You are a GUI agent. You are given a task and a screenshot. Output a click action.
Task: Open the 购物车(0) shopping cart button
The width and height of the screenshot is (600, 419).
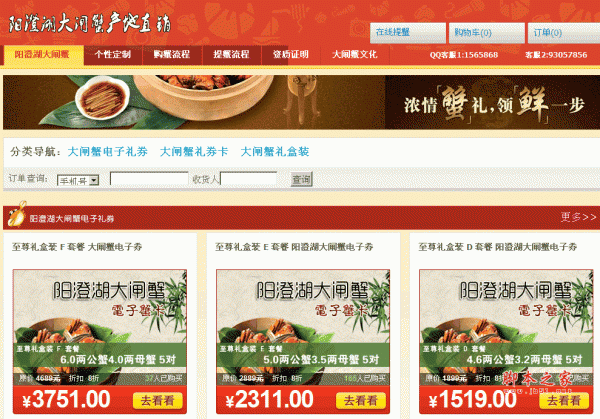click(486, 33)
